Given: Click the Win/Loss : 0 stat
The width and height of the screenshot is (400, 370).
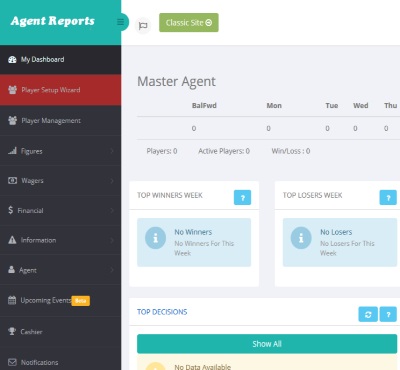Looking at the screenshot, I should coord(291,151).
